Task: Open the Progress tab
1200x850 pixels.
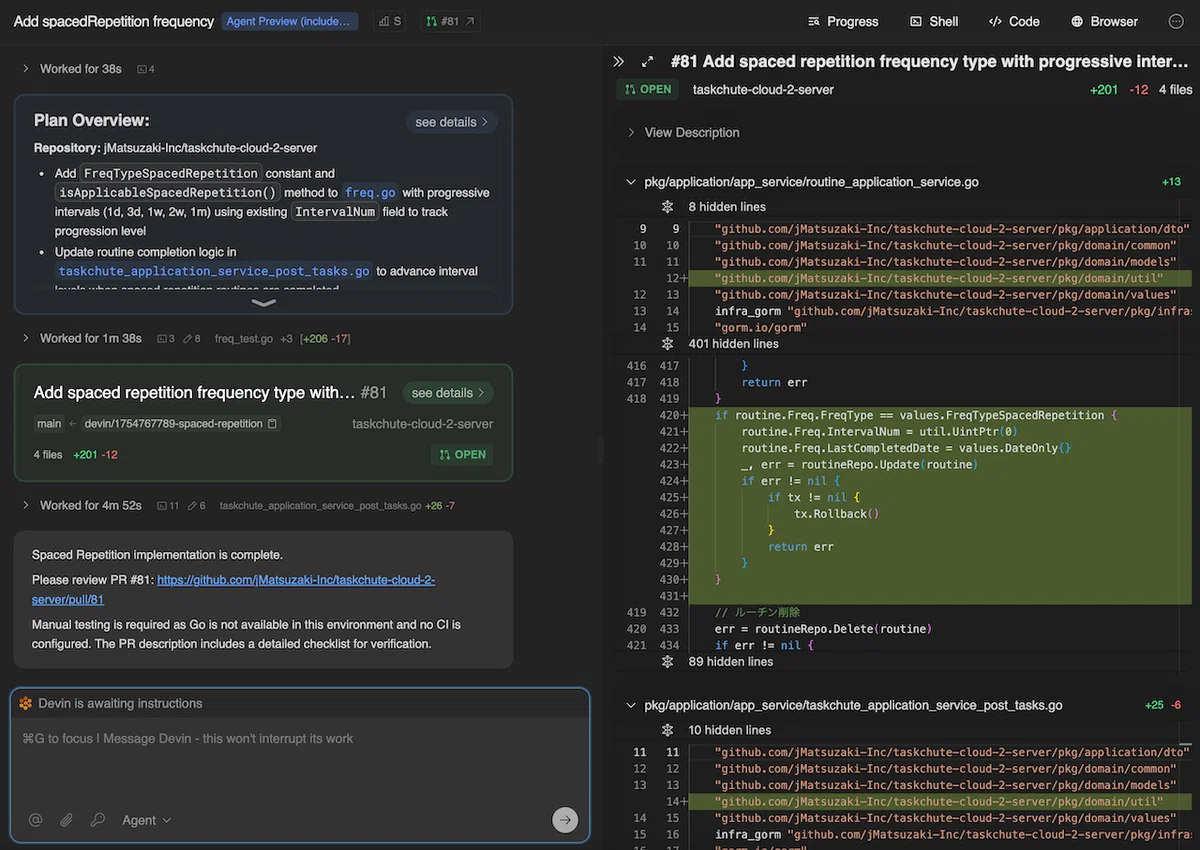Action: click(x=843, y=21)
